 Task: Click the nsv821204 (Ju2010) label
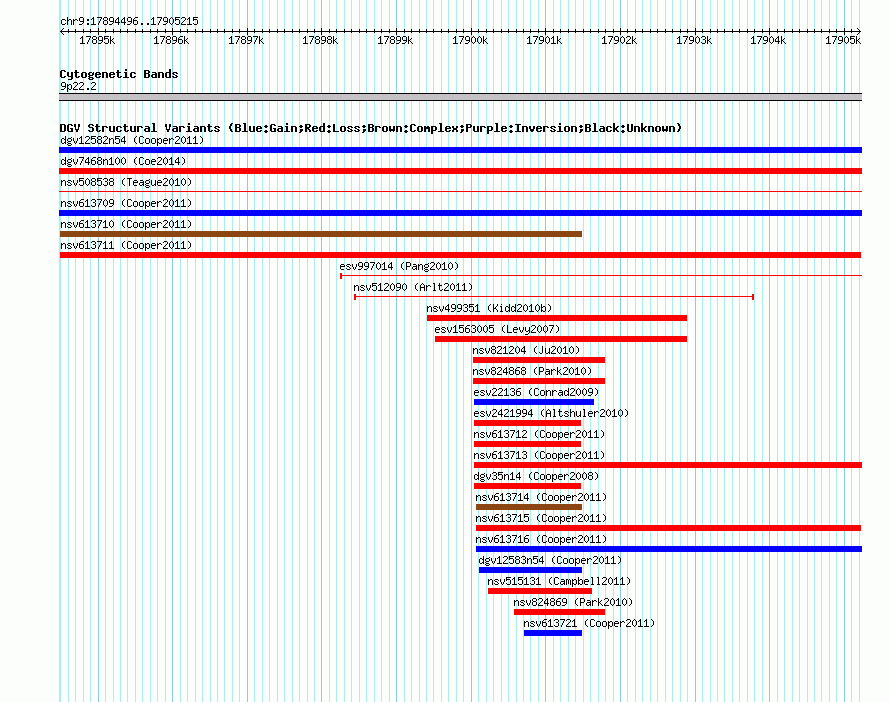(x=526, y=350)
